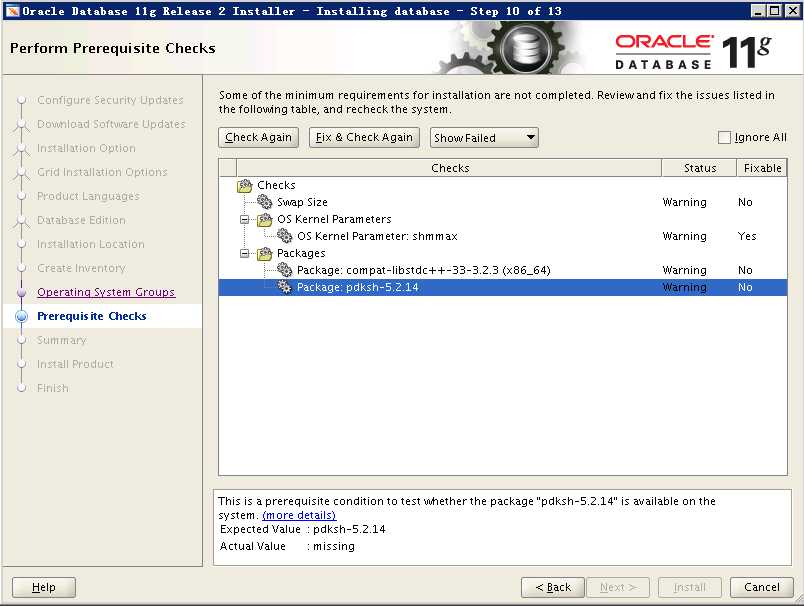
Task: Maximize the installer window
Action: point(775,11)
